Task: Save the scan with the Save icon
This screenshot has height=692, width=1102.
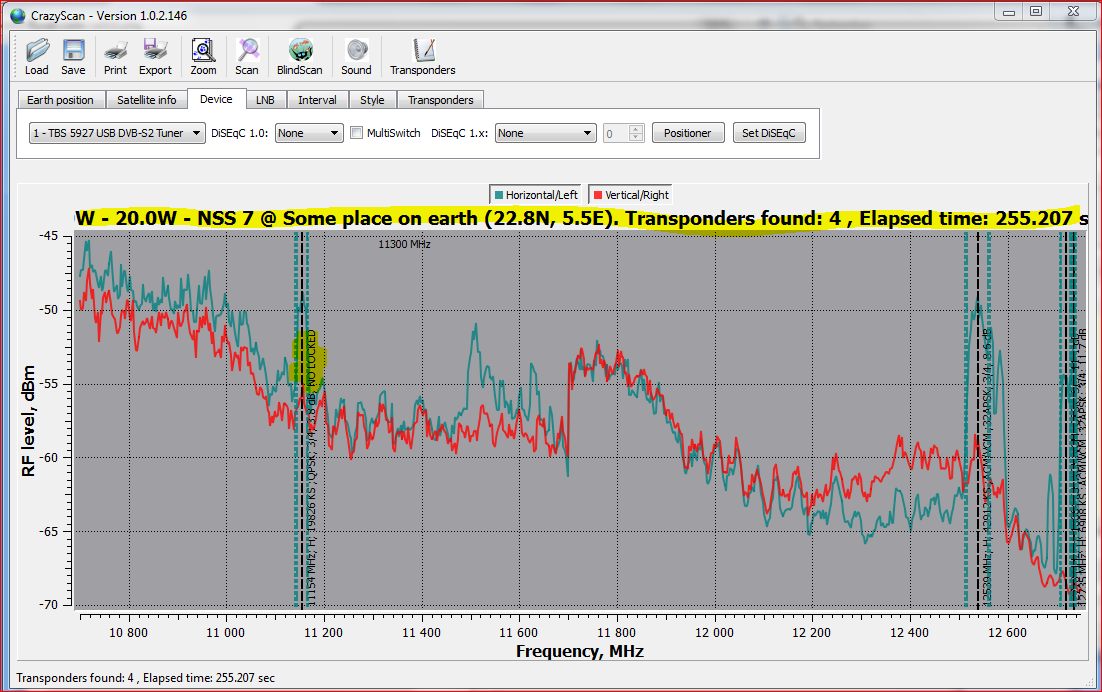Action: [x=73, y=57]
